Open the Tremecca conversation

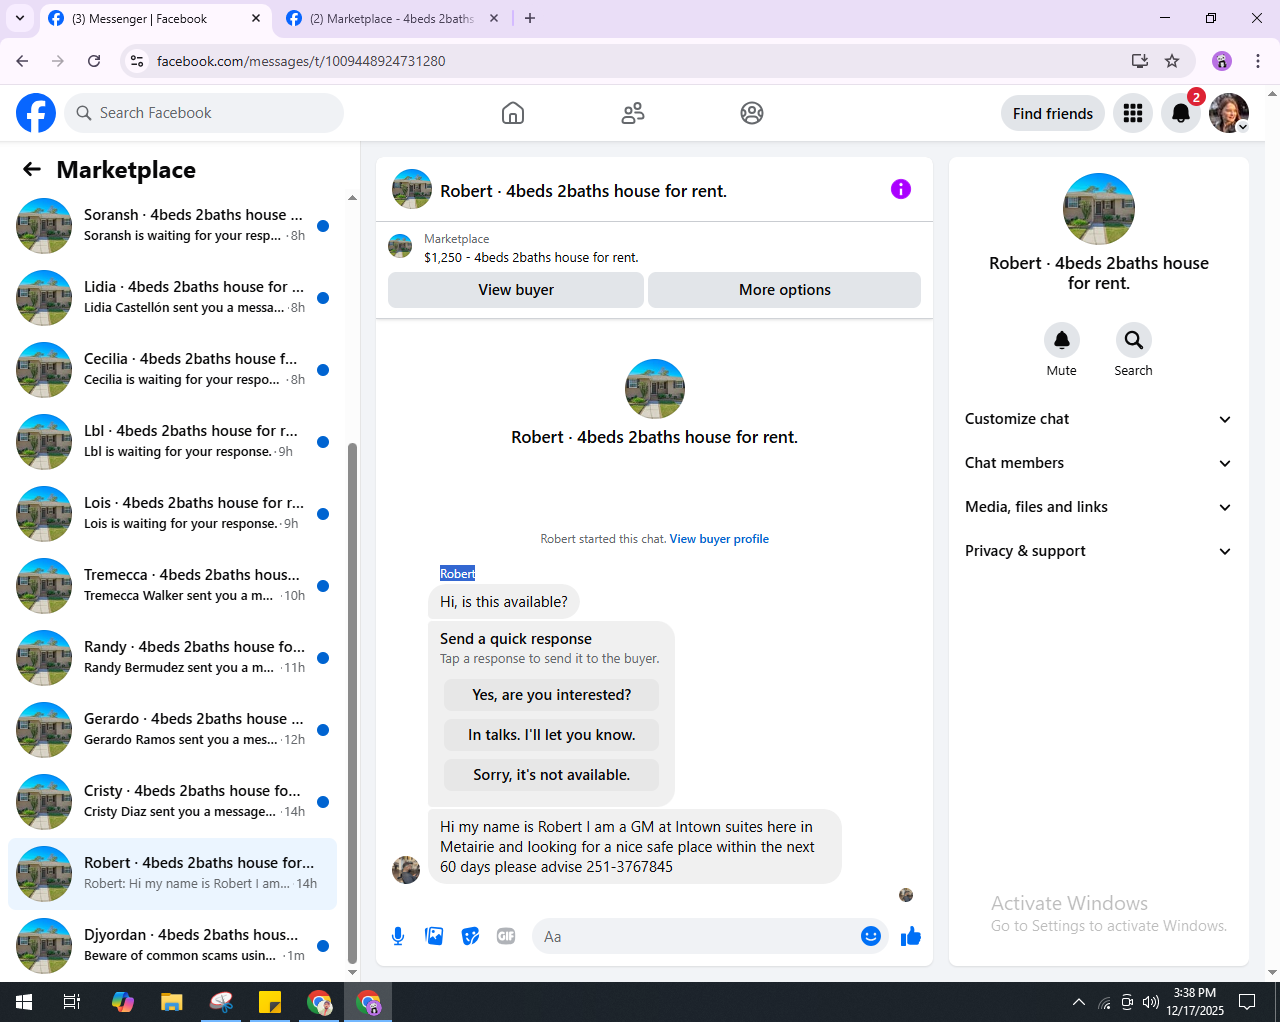click(x=172, y=586)
